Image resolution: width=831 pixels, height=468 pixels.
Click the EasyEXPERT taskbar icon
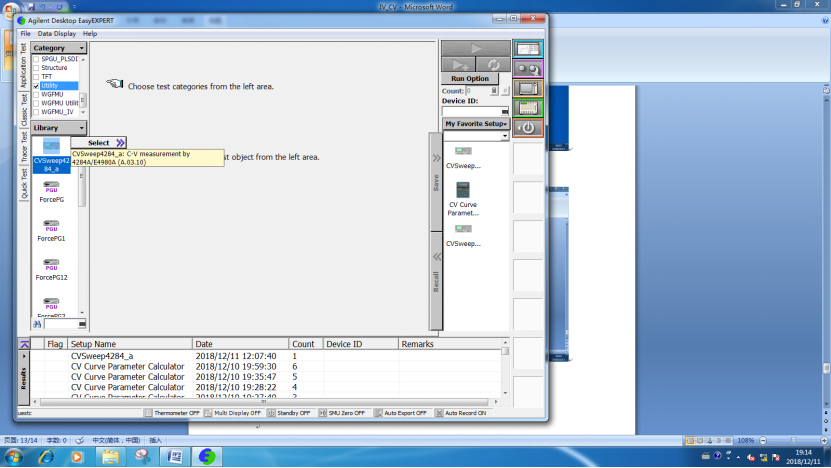click(207, 456)
